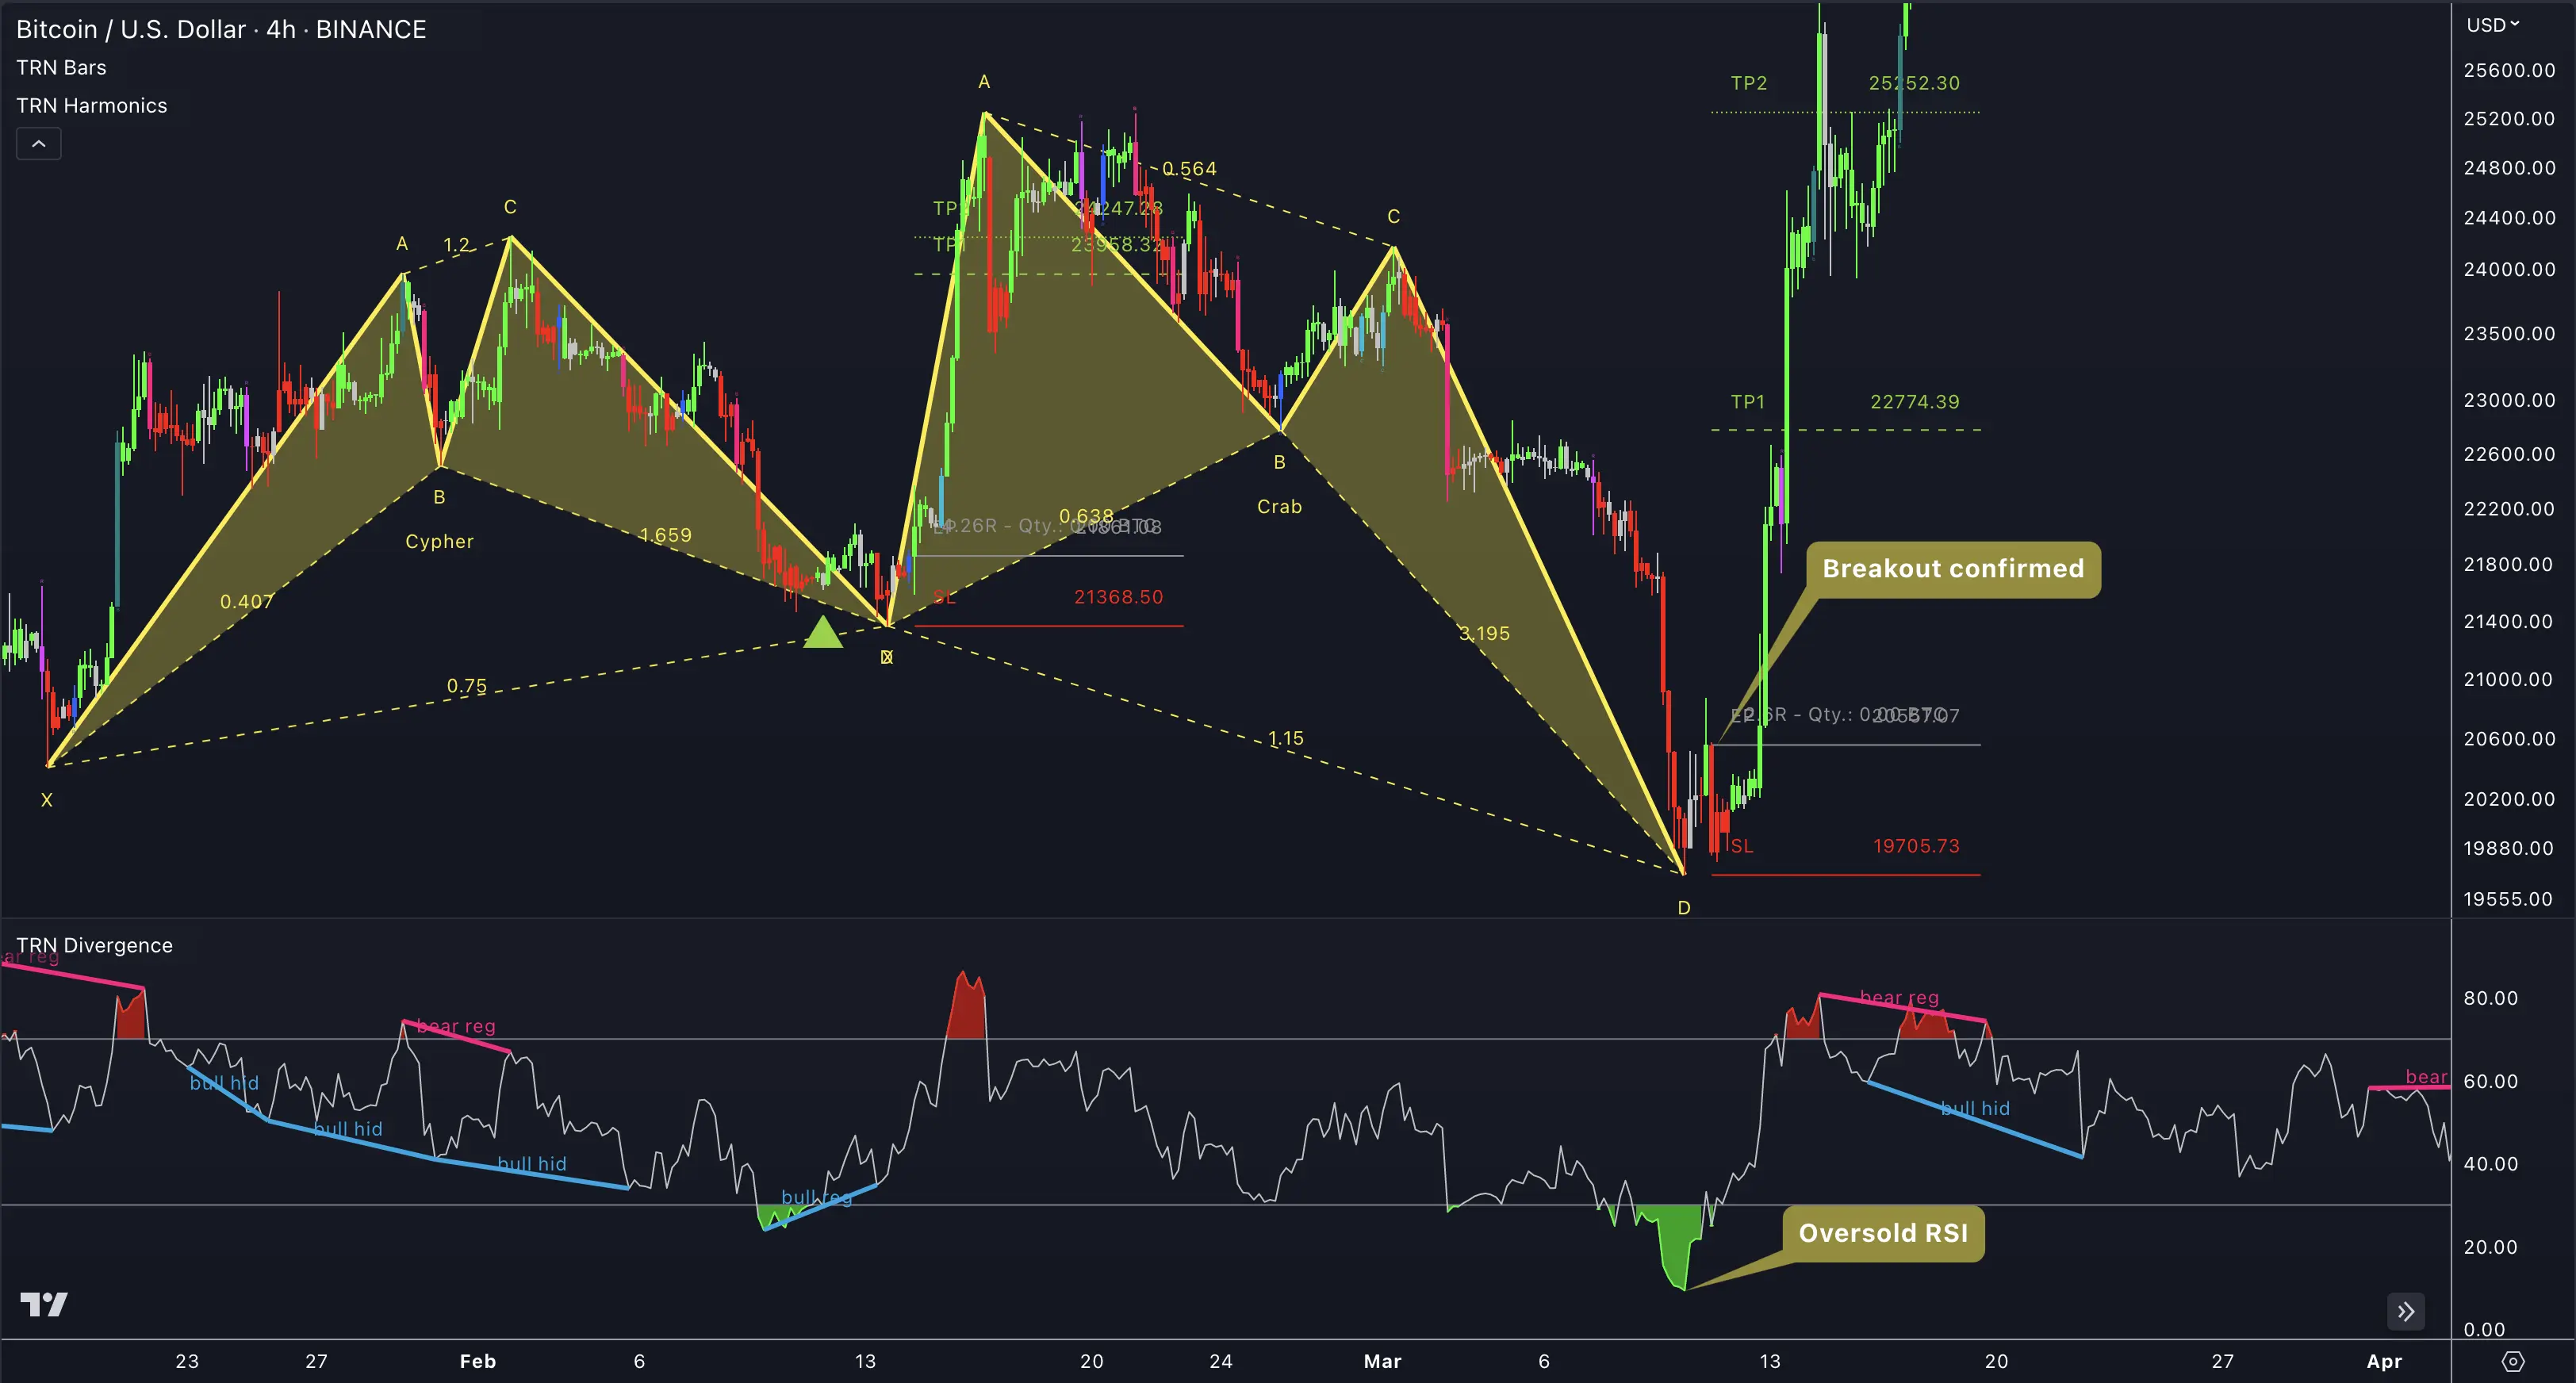Viewport: 2576px width, 1383px height.
Task: Click the Cypher harmonic pattern label
Action: [440, 541]
